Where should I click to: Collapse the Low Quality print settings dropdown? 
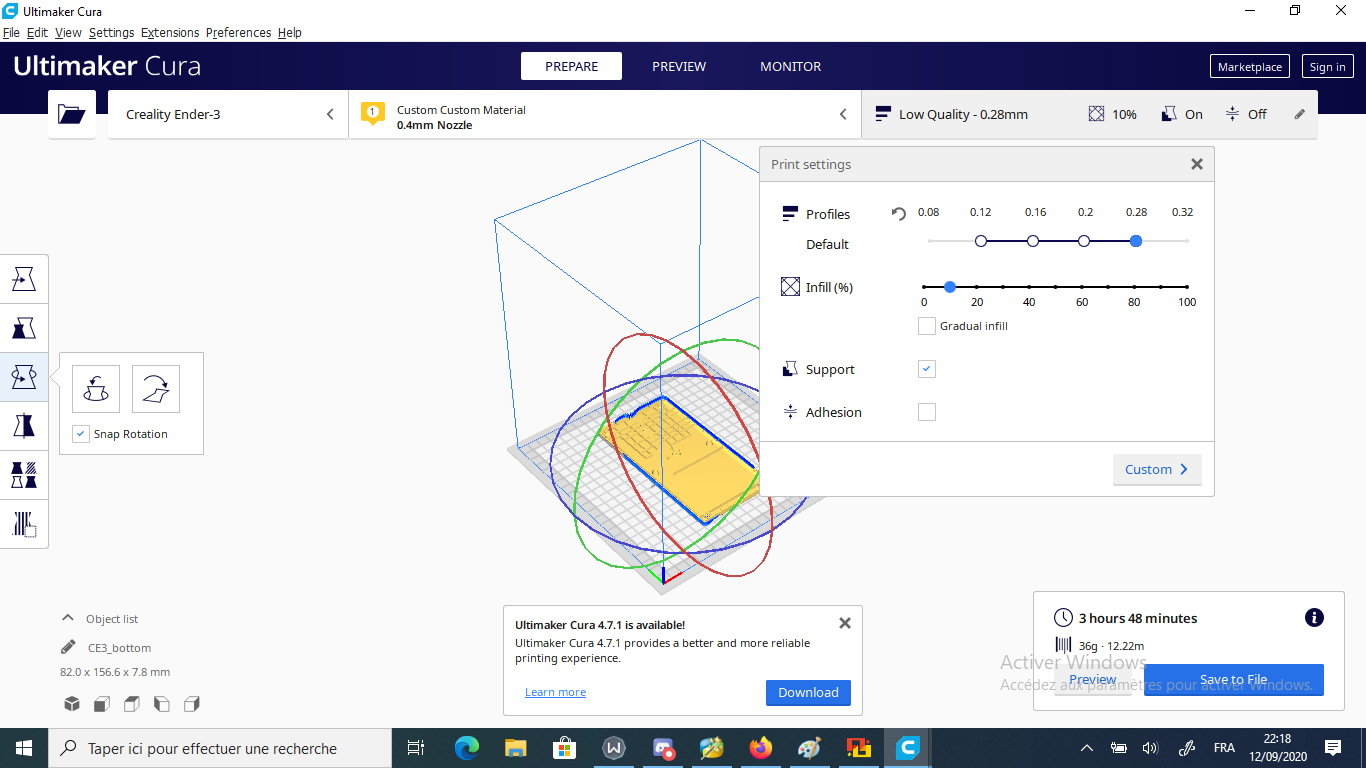coord(1090,114)
